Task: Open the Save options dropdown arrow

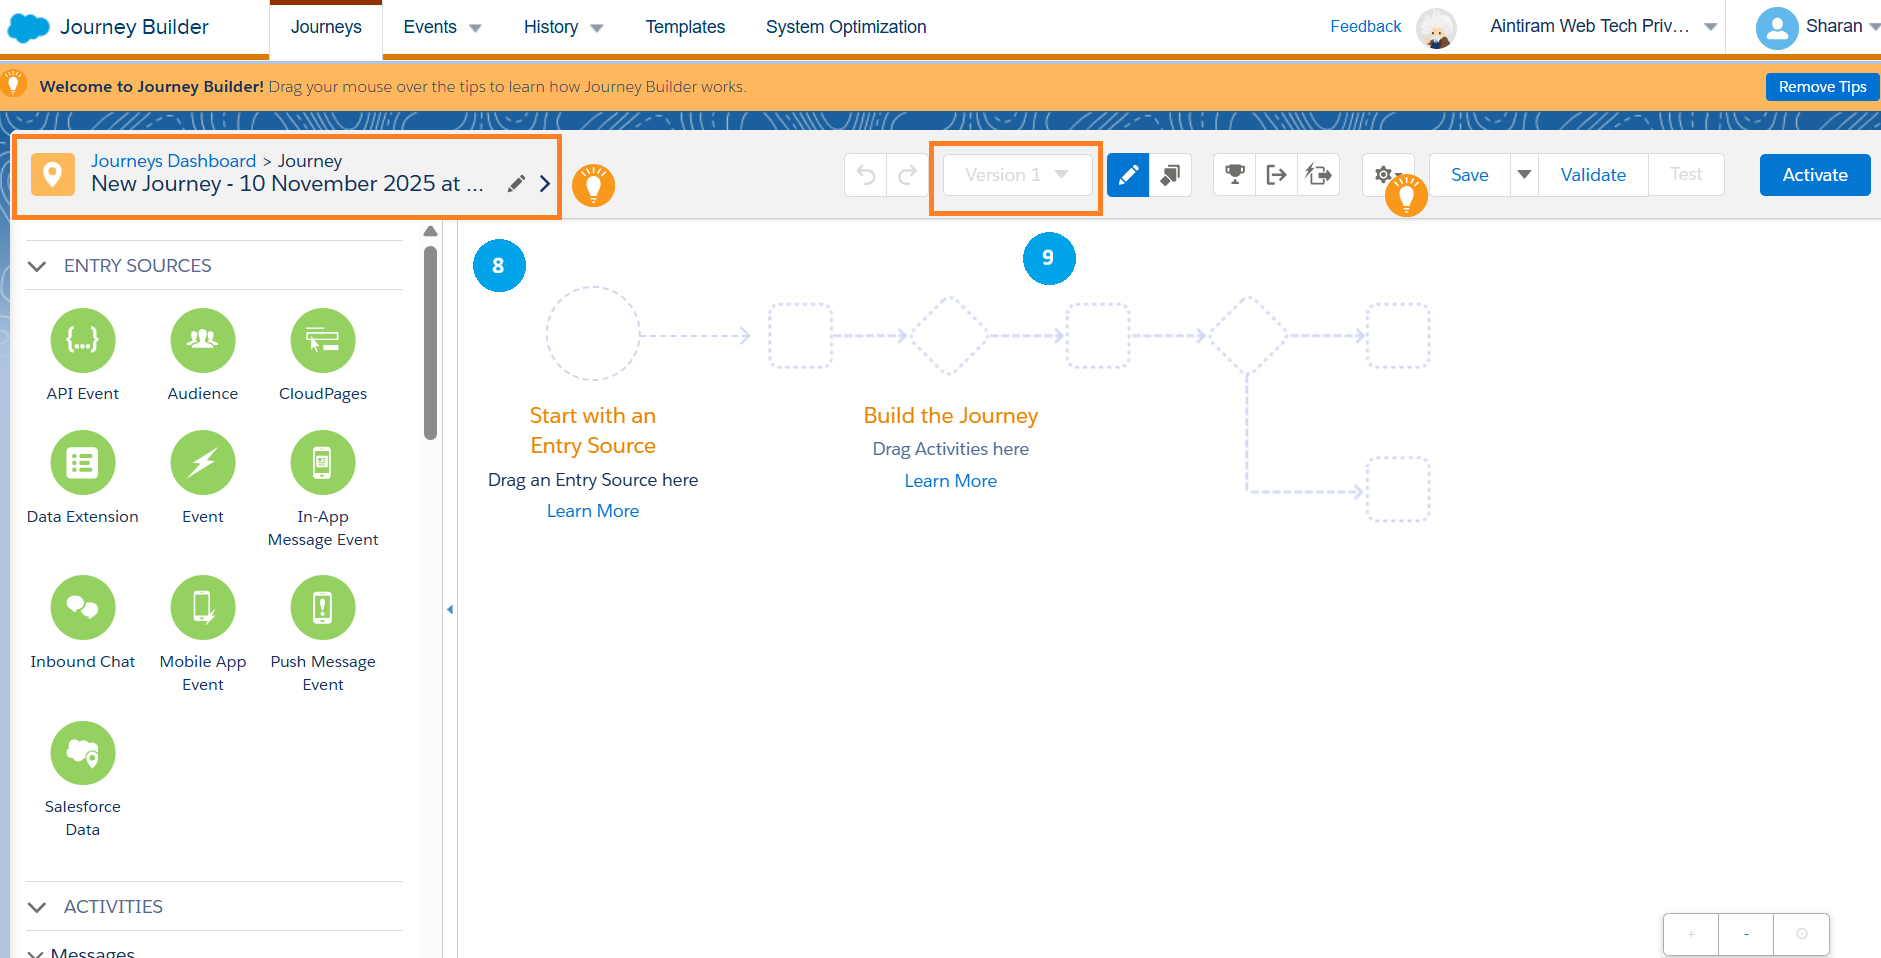Action: [1524, 175]
